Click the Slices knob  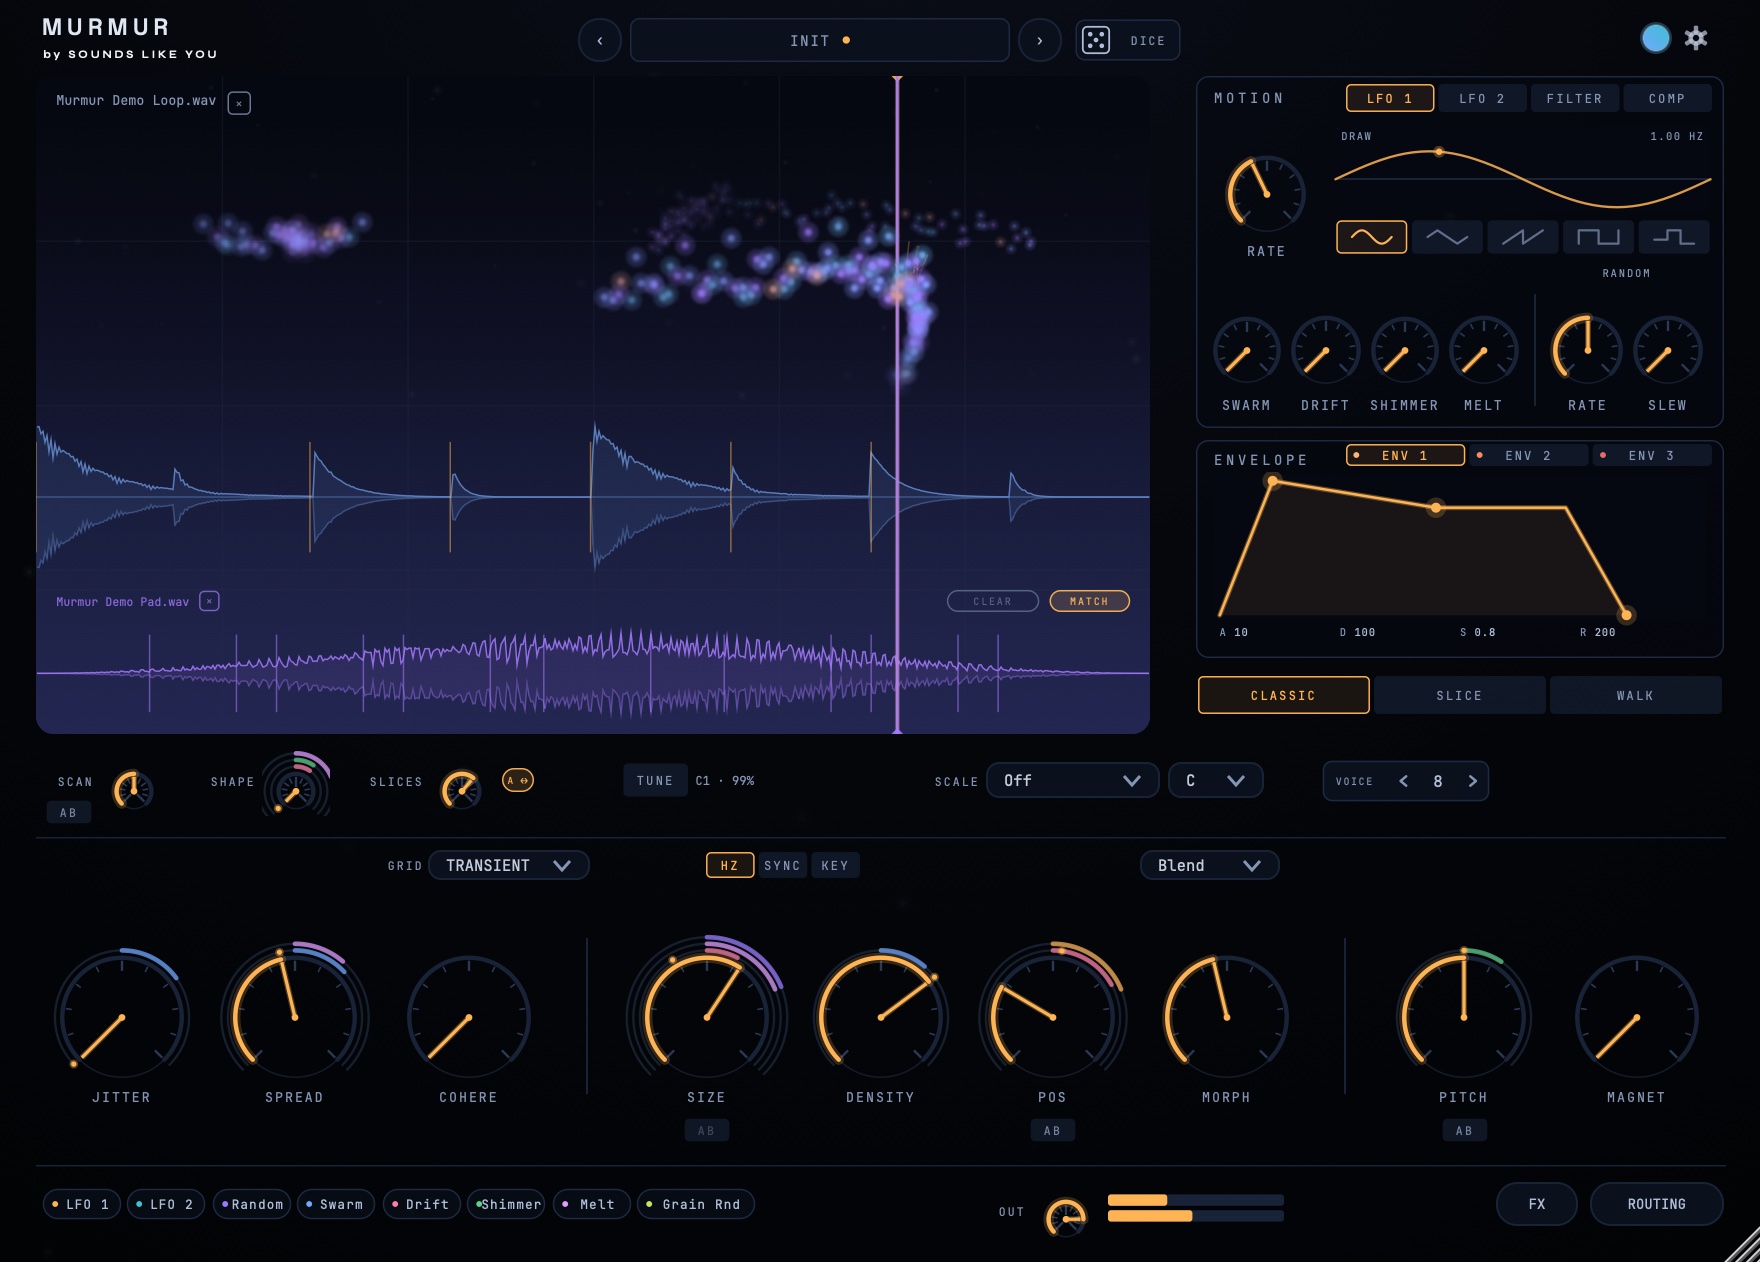461,790
